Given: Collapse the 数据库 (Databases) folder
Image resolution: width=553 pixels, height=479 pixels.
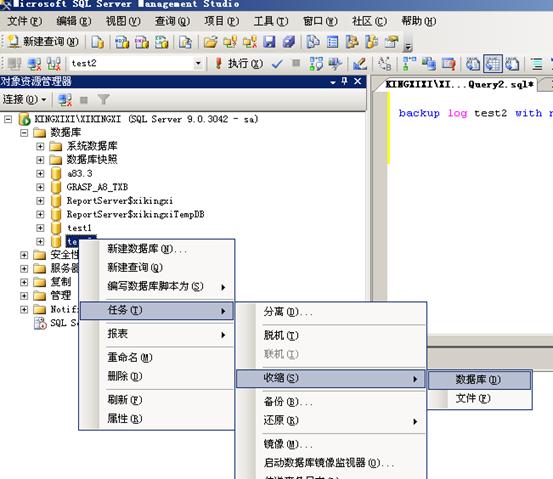Looking at the screenshot, I should click(x=24, y=133).
